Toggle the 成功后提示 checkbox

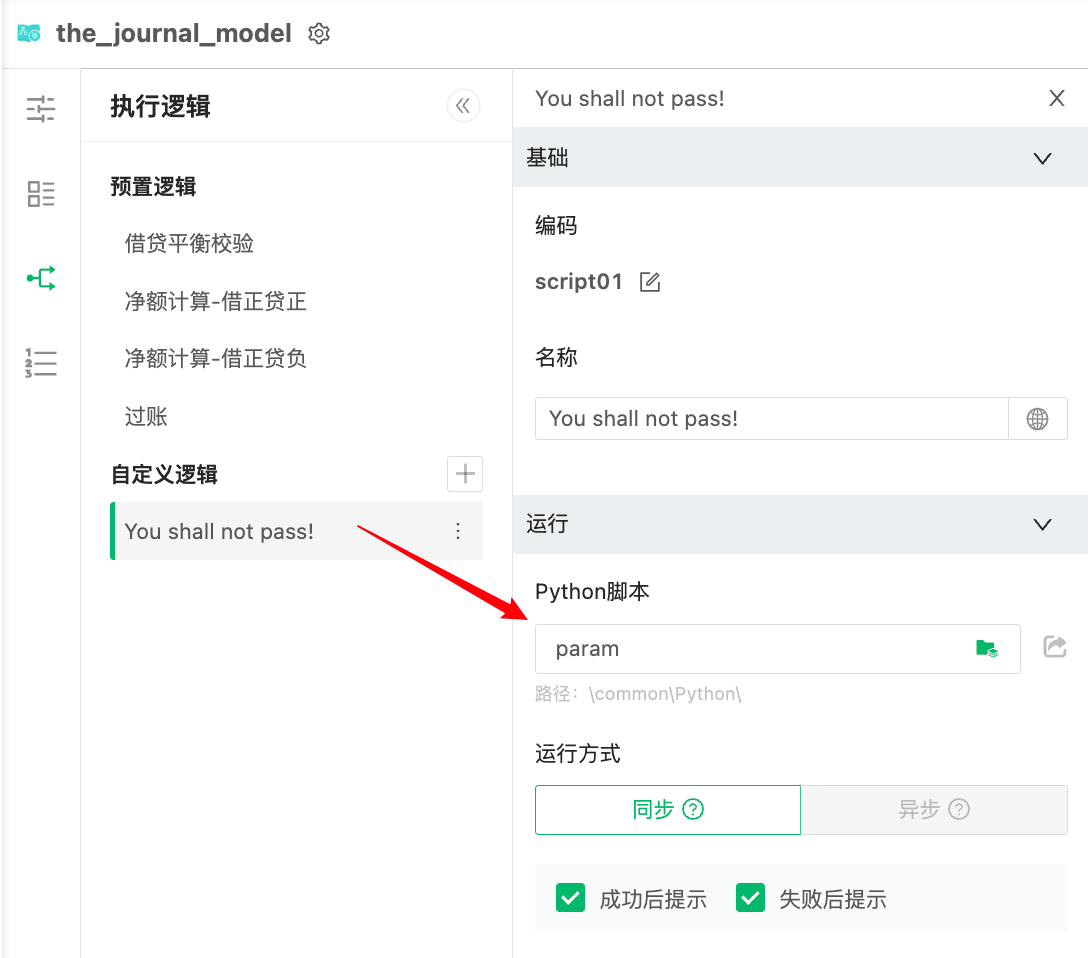pos(570,899)
